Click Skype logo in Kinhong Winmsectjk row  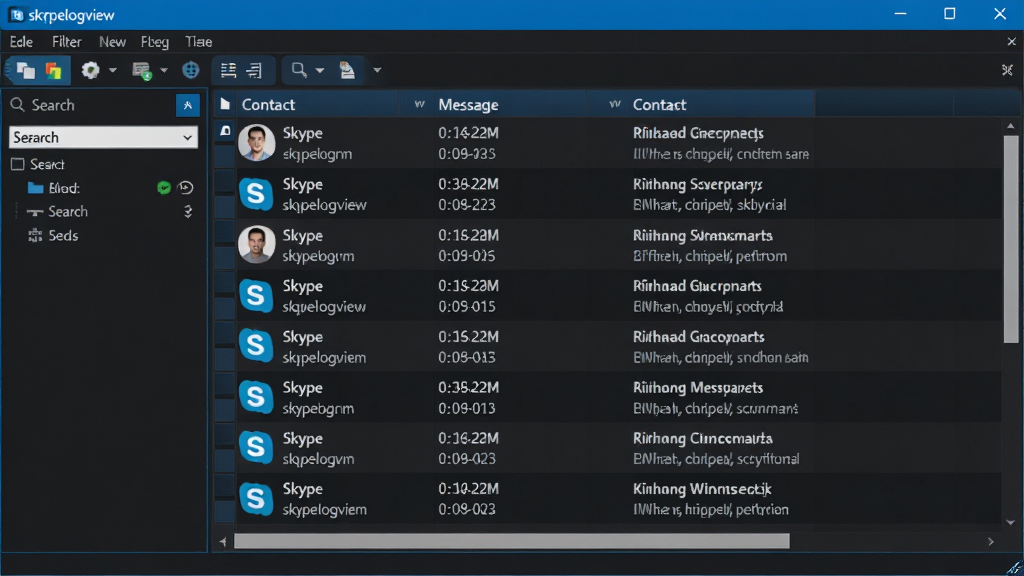(x=256, y=499)
